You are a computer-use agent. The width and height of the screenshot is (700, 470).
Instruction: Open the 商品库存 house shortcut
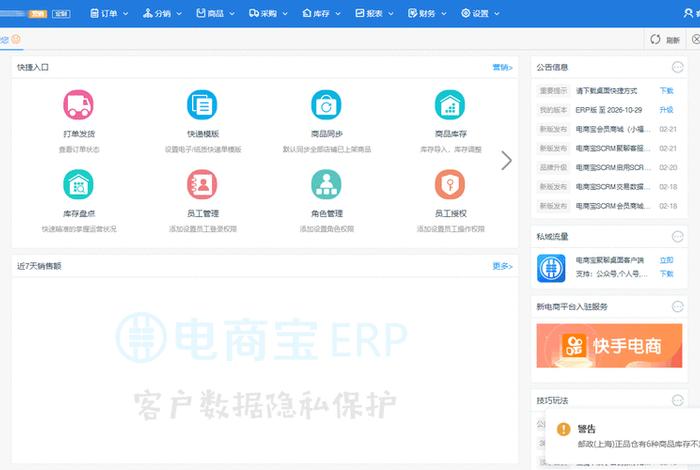[450, 105]
